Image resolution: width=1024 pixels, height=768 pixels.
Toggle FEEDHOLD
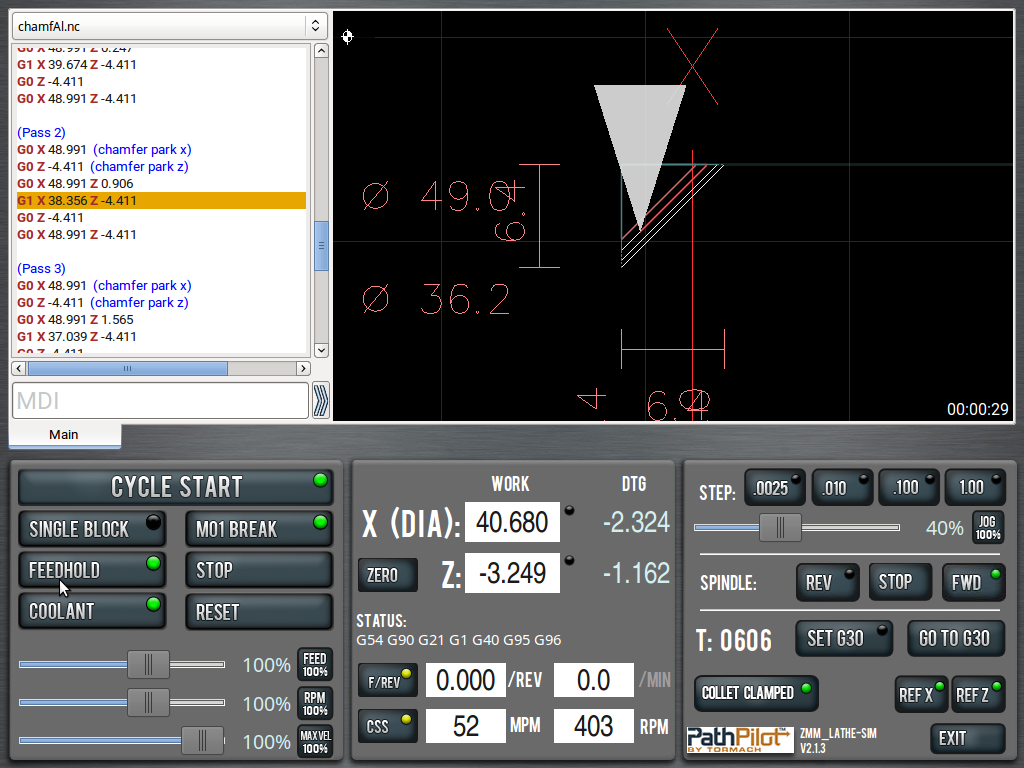tap(91, 570)
